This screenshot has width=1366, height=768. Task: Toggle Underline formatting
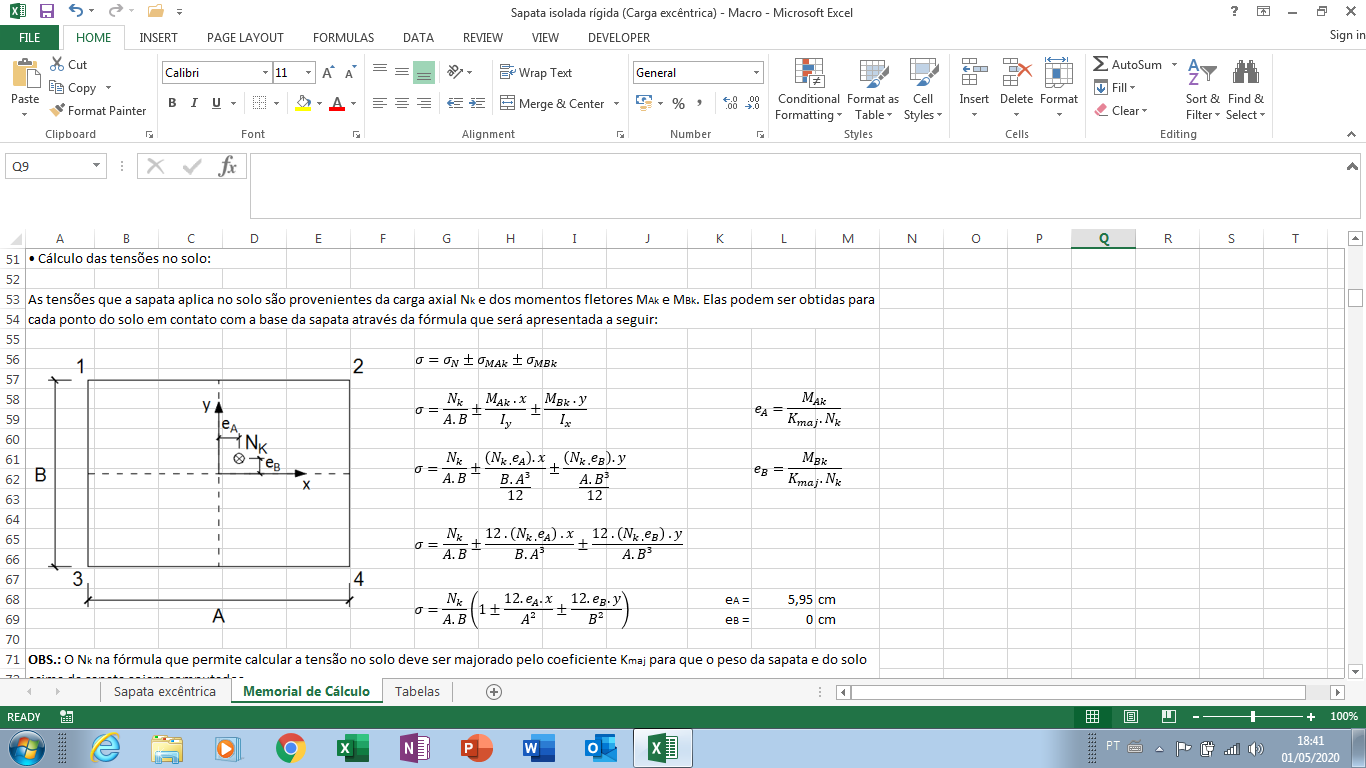click(x=217, y=103)
